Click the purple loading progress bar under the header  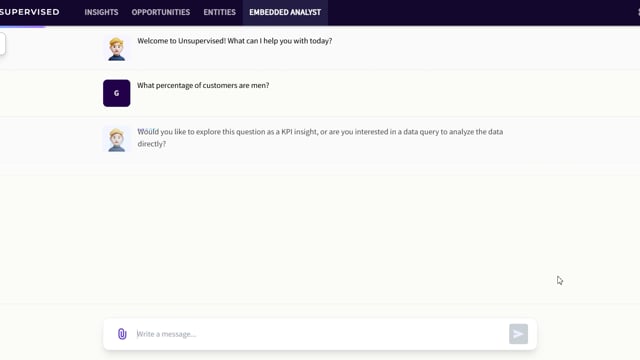point(22,27)
